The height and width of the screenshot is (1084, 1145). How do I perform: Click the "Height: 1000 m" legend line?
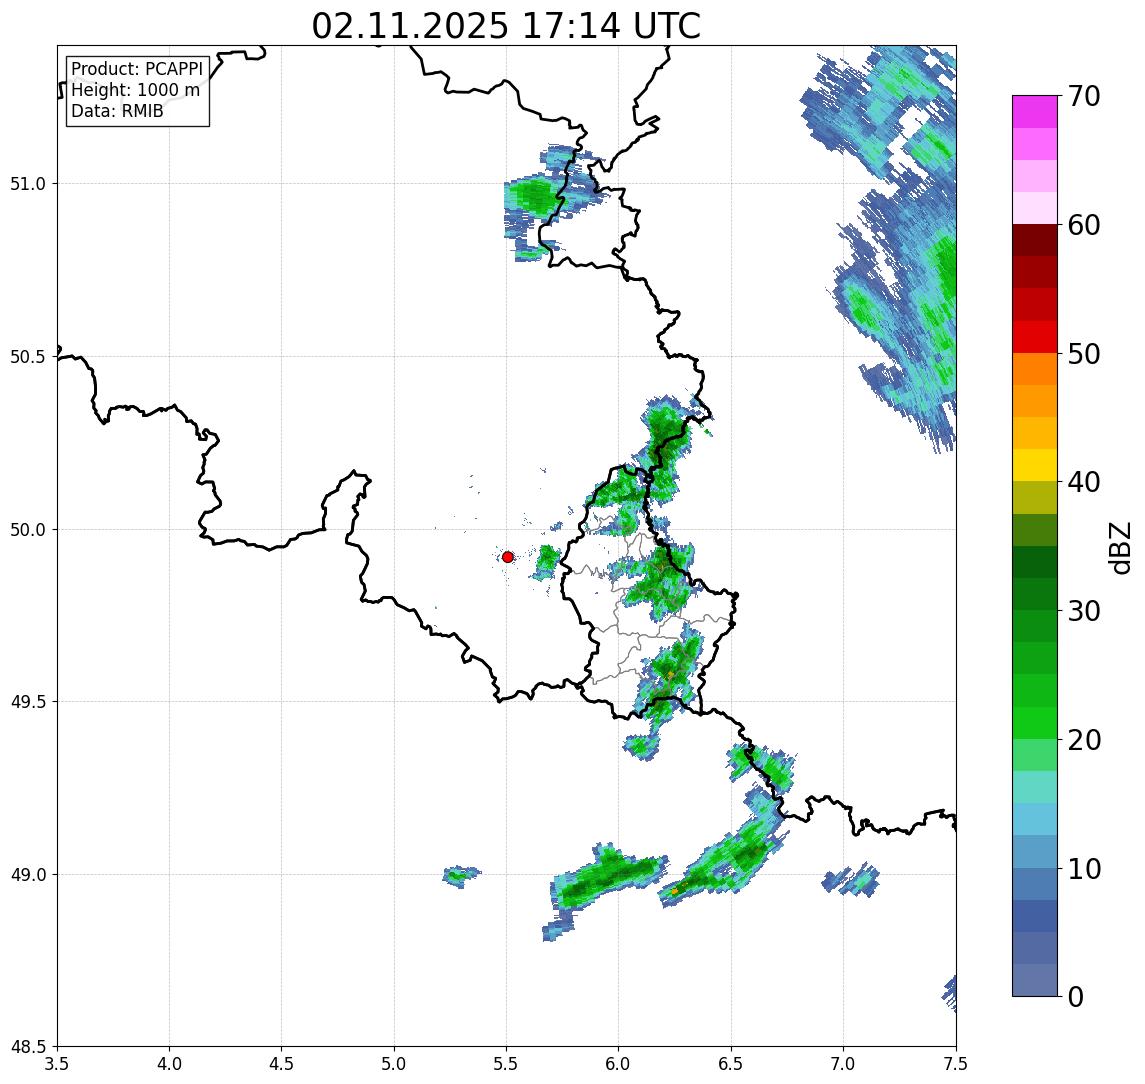coord(135,90)
